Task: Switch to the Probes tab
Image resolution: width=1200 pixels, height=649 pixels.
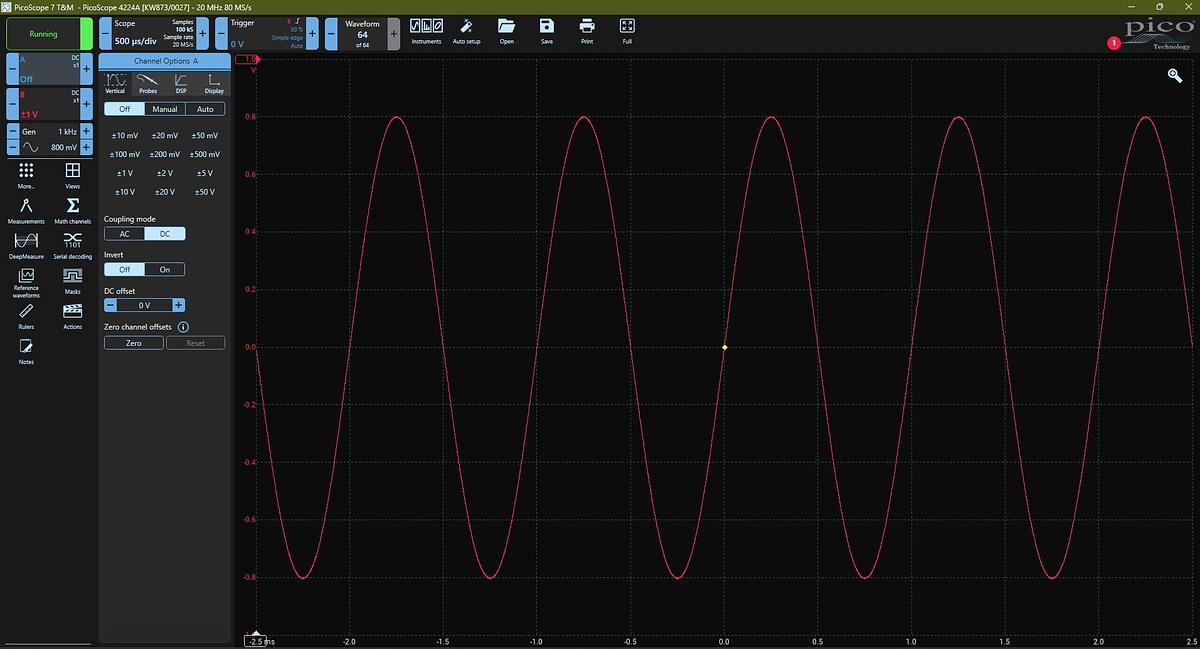Action: (148, 82)
